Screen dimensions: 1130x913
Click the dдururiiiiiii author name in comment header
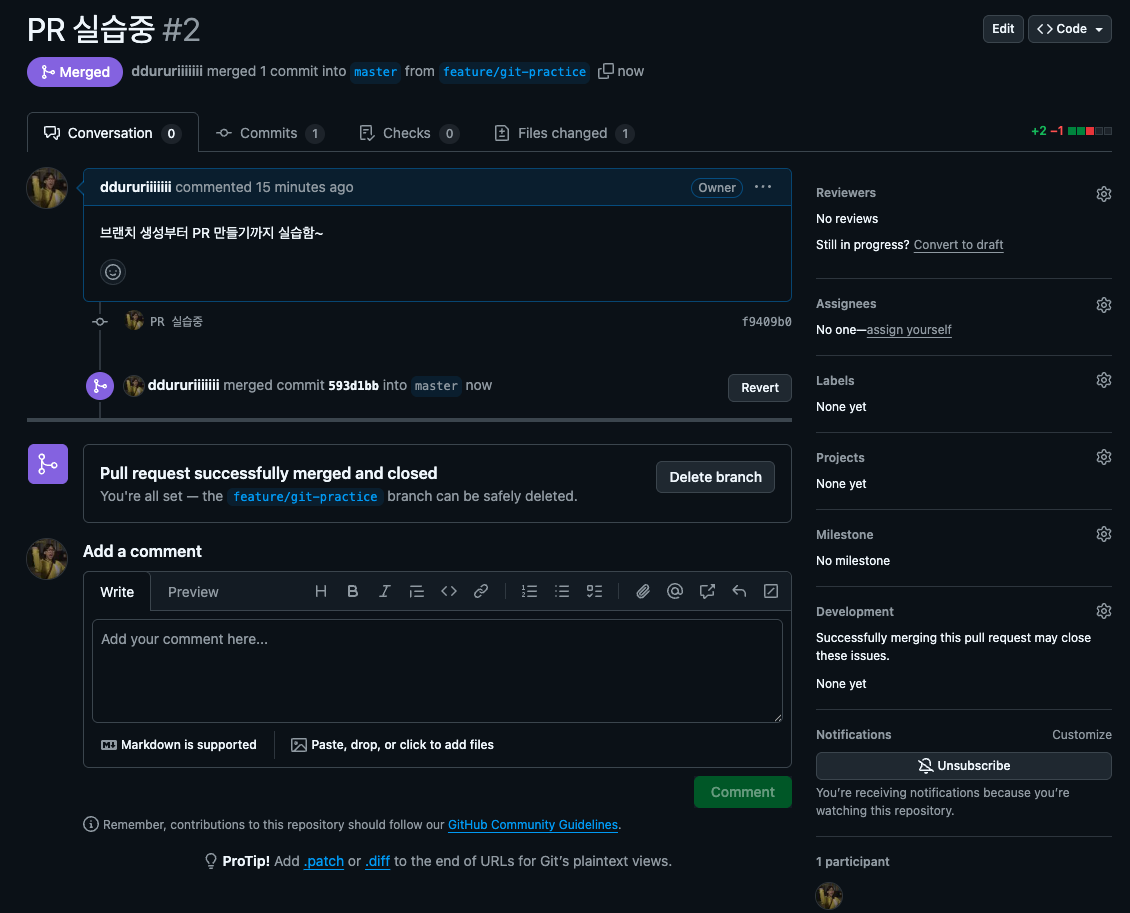click(135, 187)
